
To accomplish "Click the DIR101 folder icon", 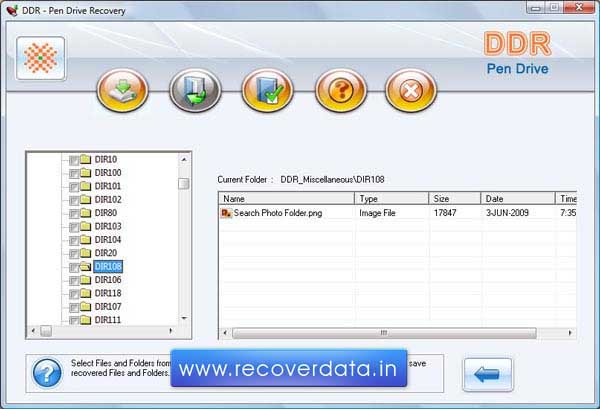I will pos(86,186).
